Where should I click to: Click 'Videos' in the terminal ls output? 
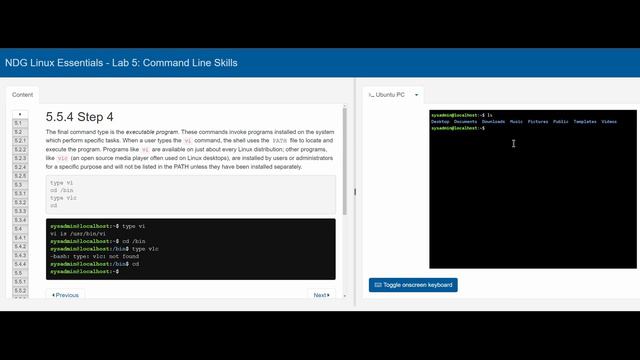point(609,122)
